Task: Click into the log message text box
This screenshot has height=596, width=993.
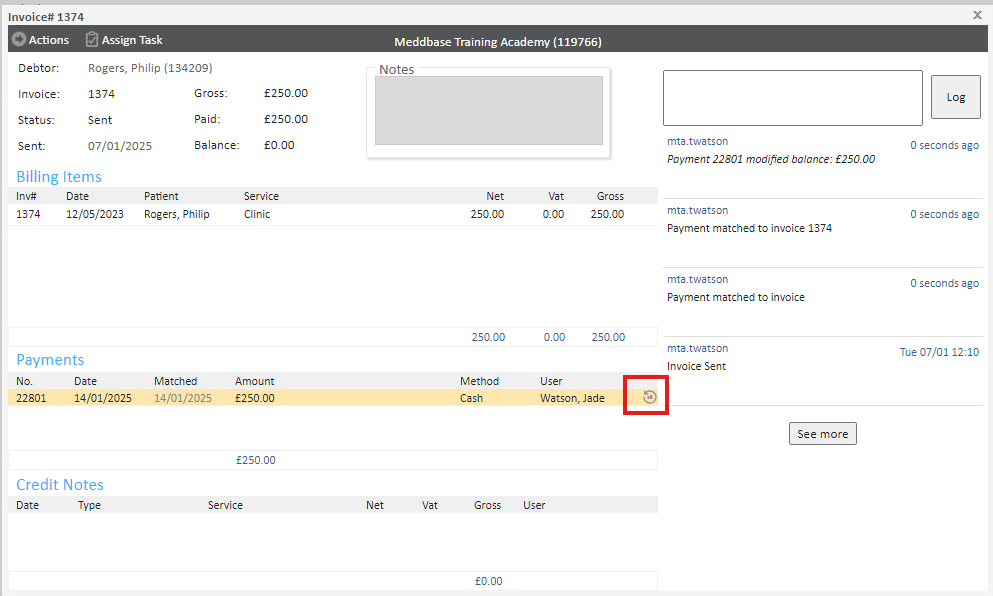Action: (792, 98)
